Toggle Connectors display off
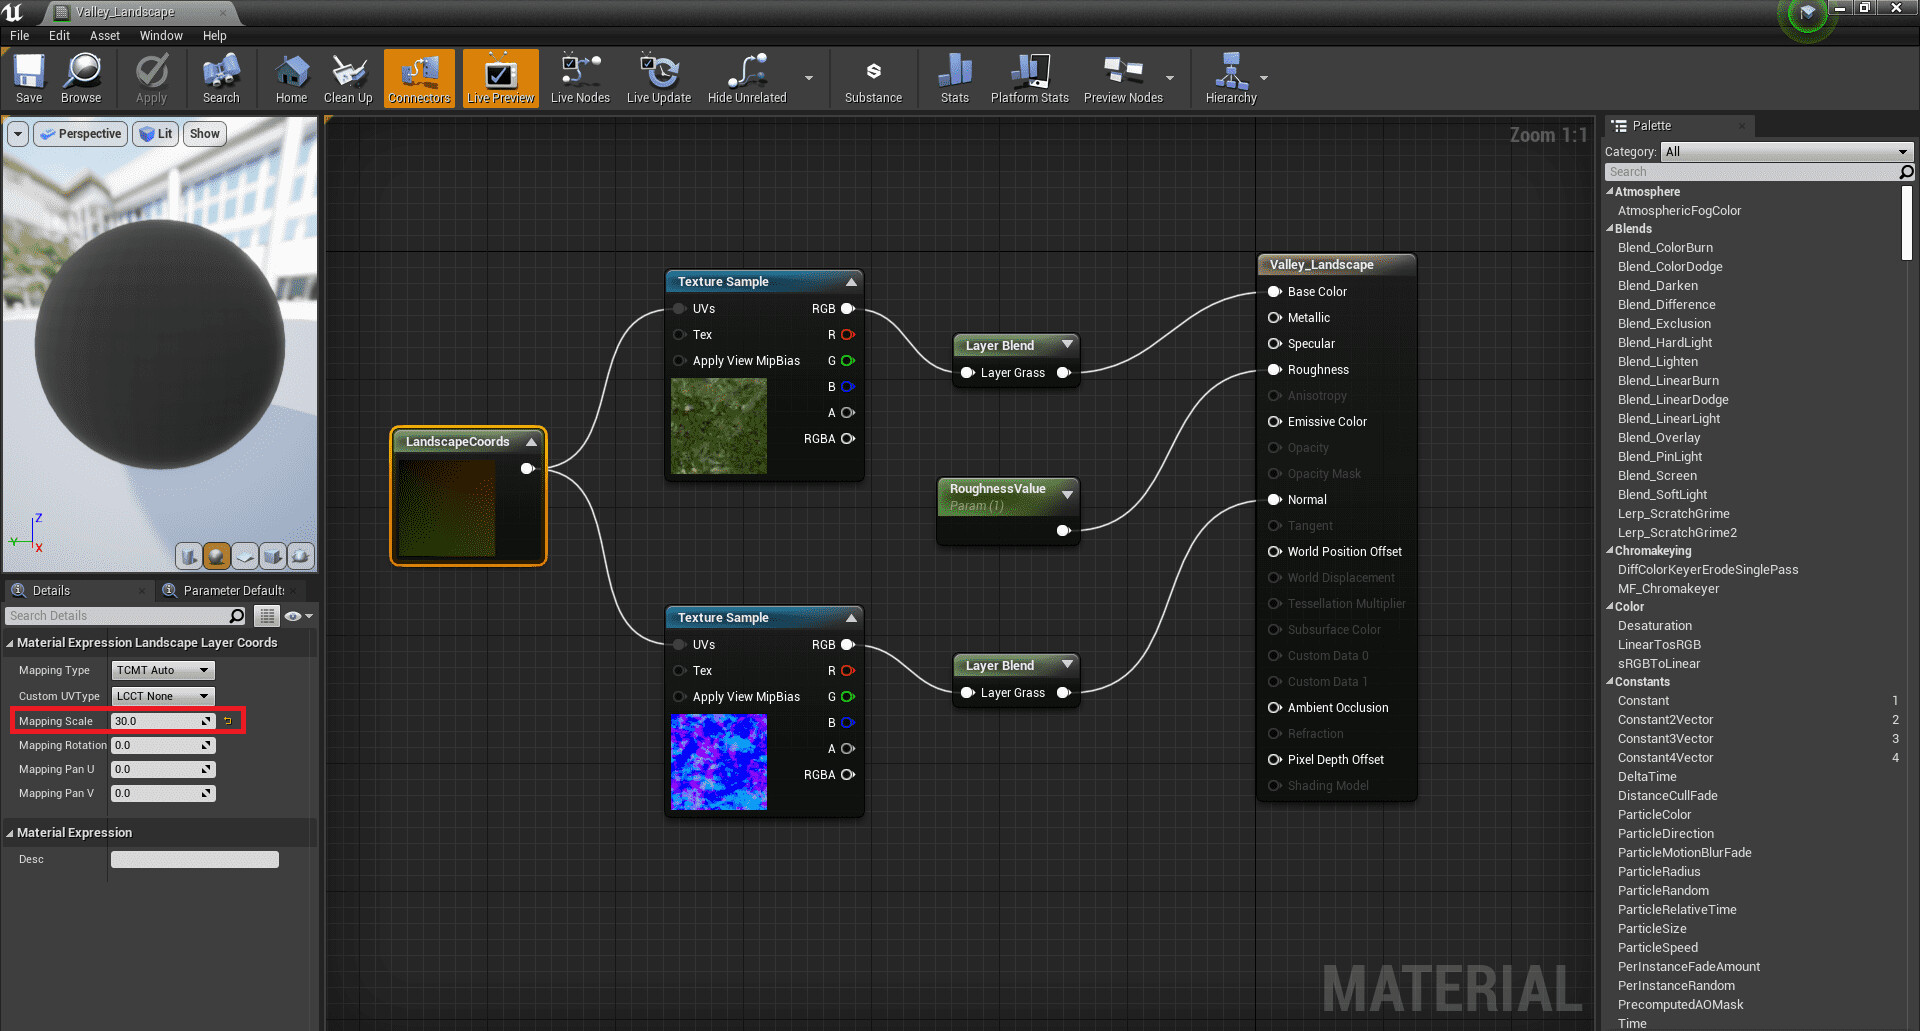Screen dimensions: 1920x1031 (x=419, y=78)
